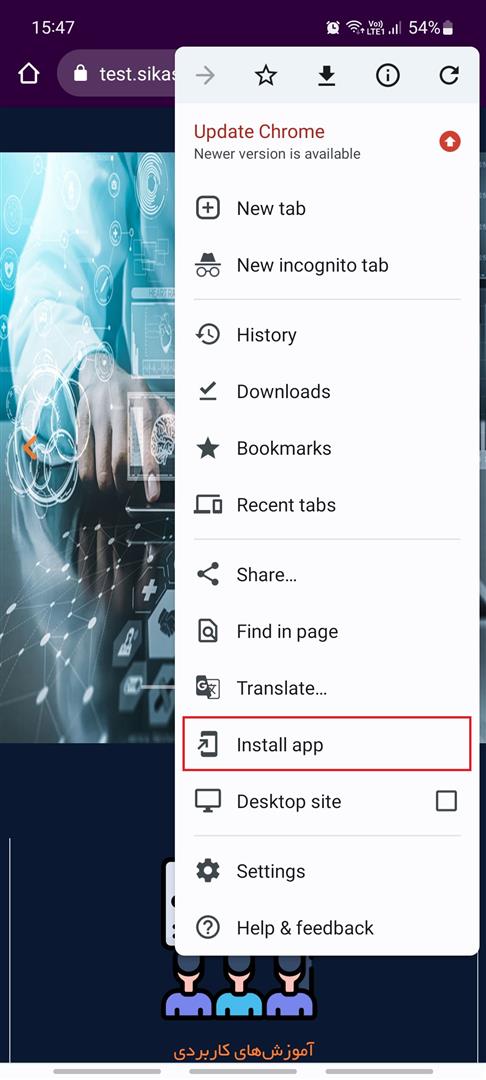
Task: Tap the download page arrow icon
Action: click(326, 76)
